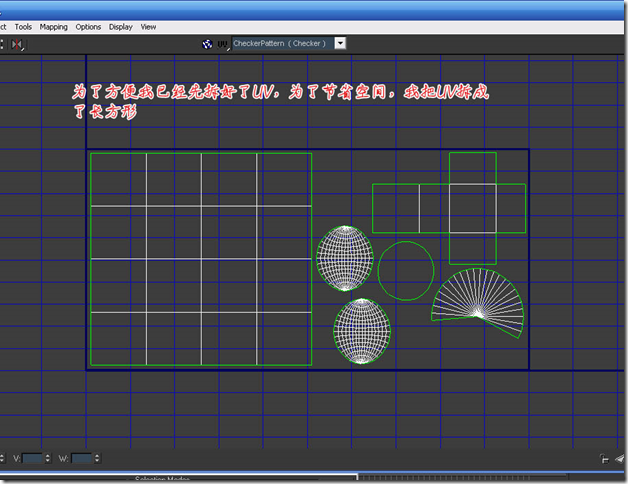Open the Display menu

coord(121,27)
